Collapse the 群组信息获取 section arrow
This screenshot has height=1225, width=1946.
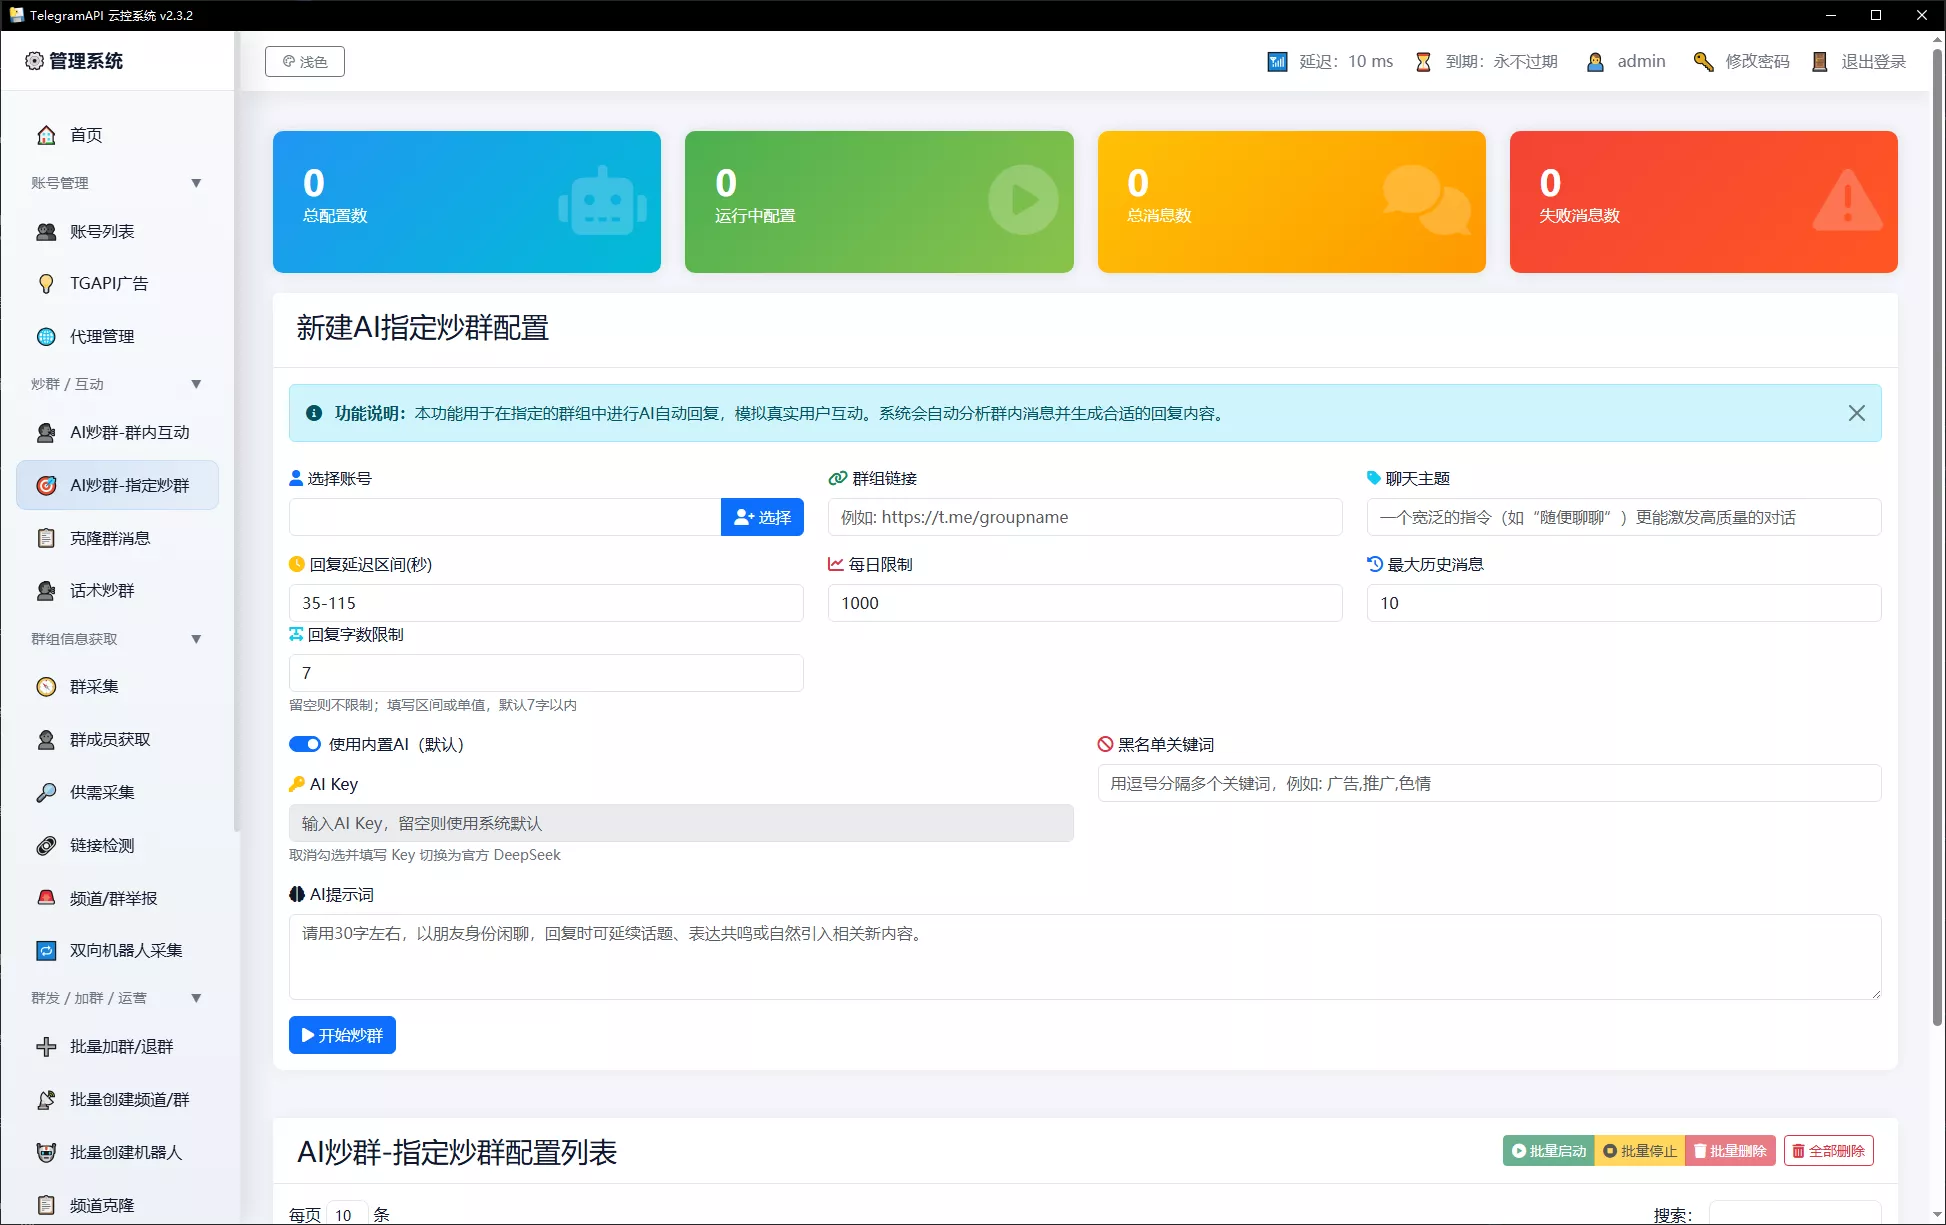[x=196, y=639]
